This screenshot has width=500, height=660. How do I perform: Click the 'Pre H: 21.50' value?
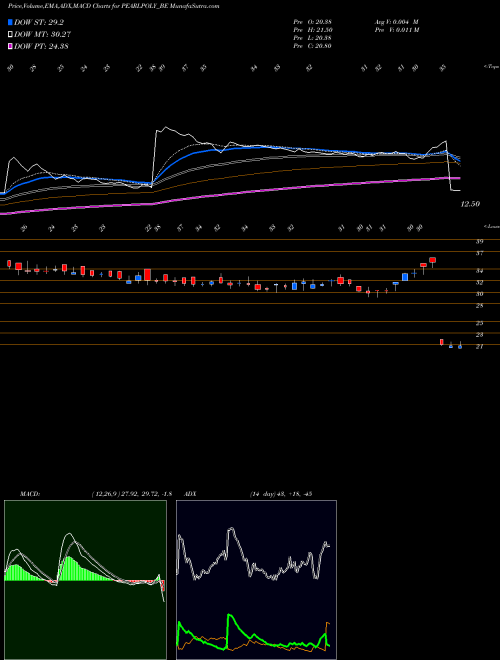(x=313, y=30)
